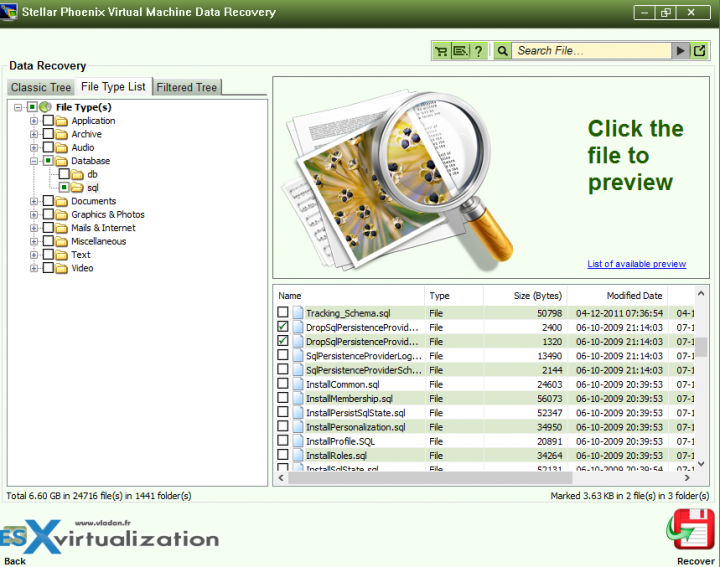
Task: Select the File Type List tab
Action: [x=113, y=86]
